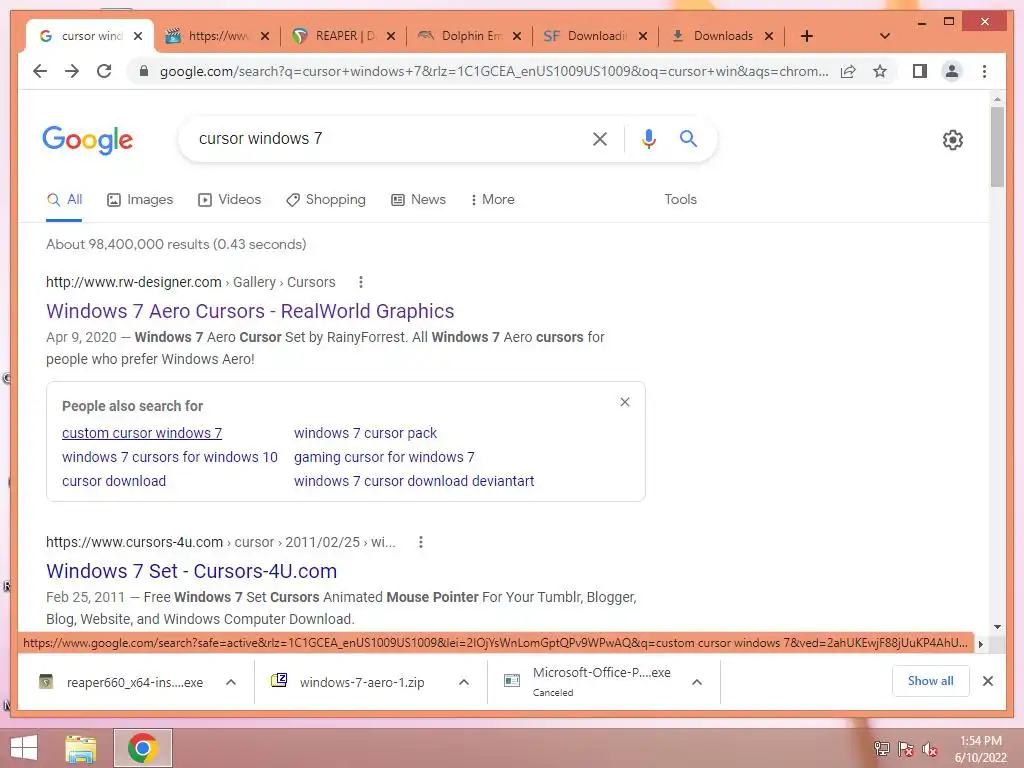Viewport: 1024px width, 768px height.
Task: Select the All results filter
Action: click(x=64, y=199)
